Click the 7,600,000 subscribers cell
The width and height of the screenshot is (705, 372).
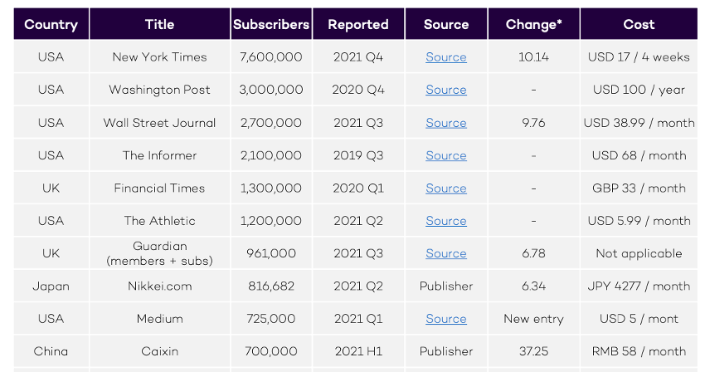point(271,57)
